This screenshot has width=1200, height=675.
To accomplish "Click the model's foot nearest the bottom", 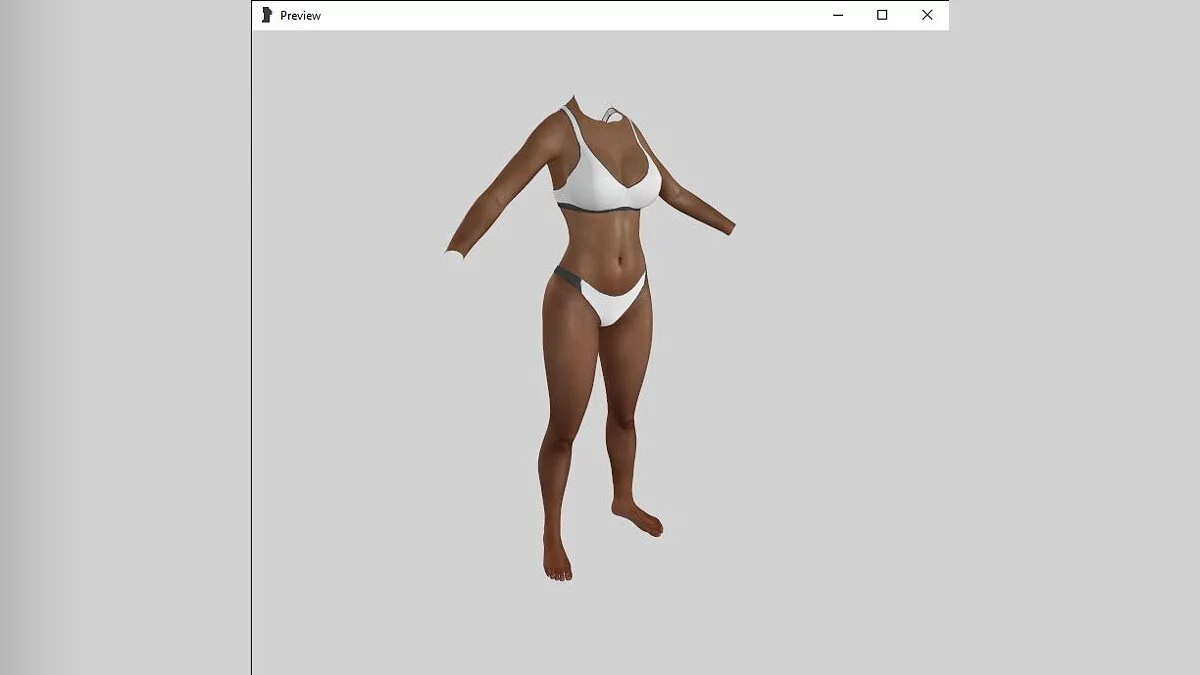I will 557,560.
